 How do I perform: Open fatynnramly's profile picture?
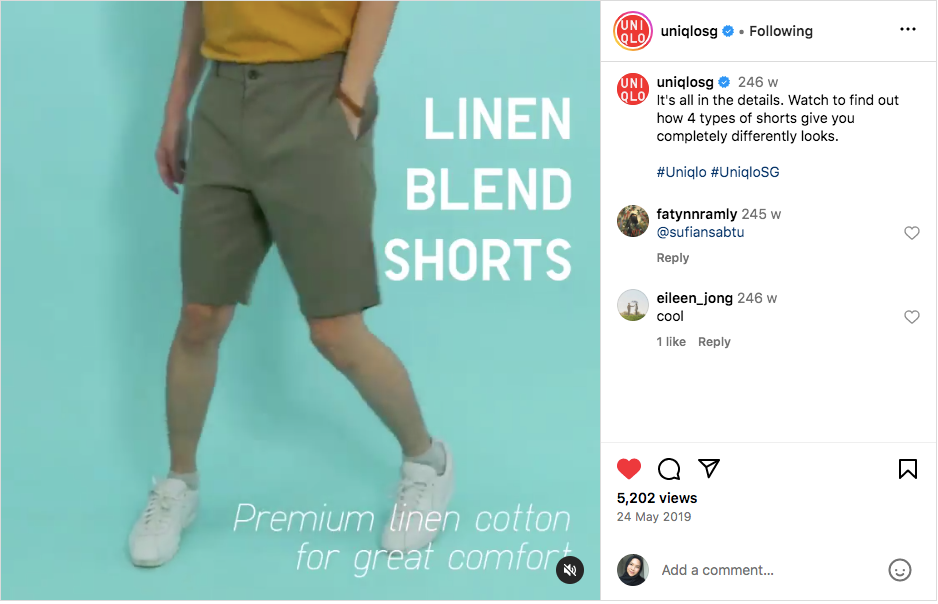click(x=632, y=221)
